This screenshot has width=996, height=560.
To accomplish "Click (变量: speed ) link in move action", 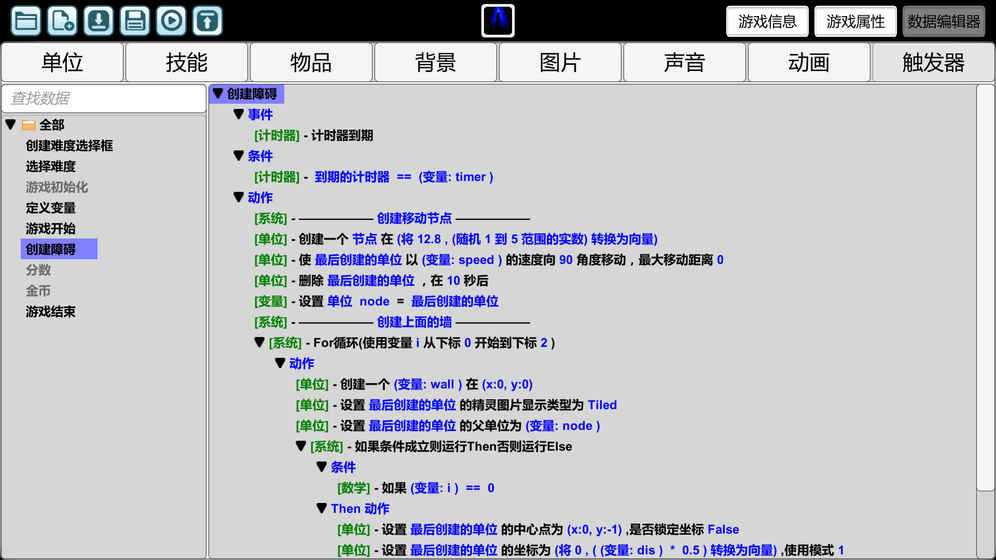I will click(462, 260).
